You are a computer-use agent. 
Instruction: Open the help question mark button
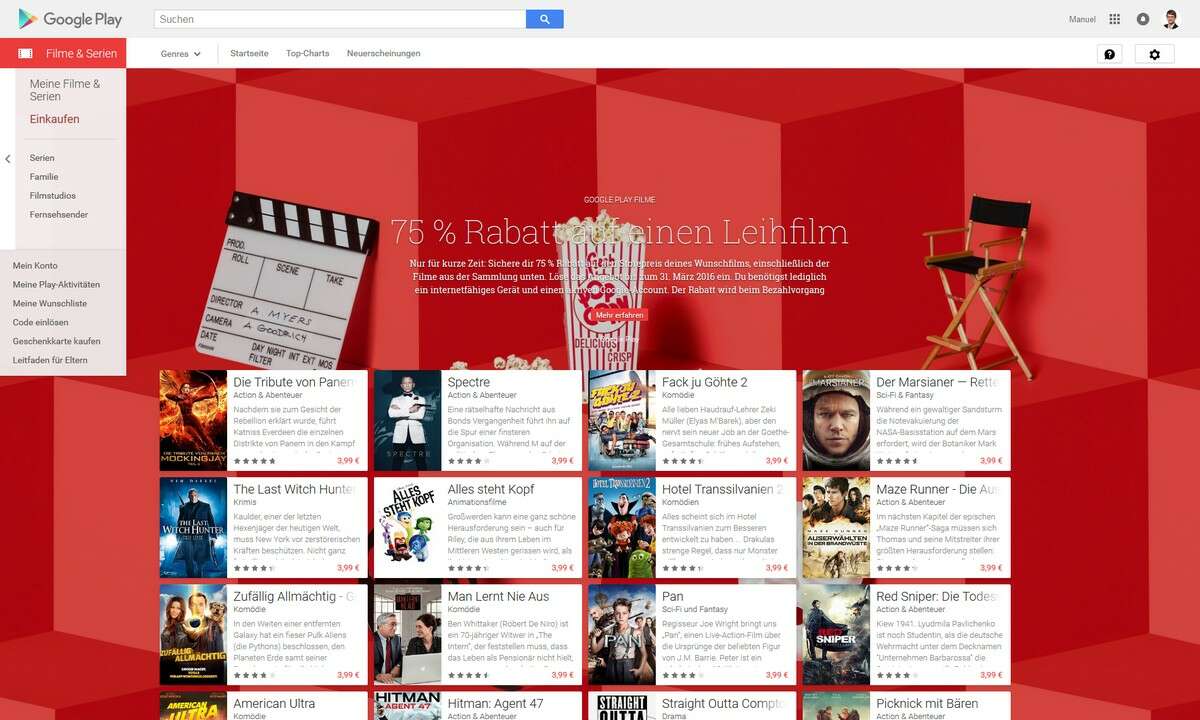pos(1109,54)
